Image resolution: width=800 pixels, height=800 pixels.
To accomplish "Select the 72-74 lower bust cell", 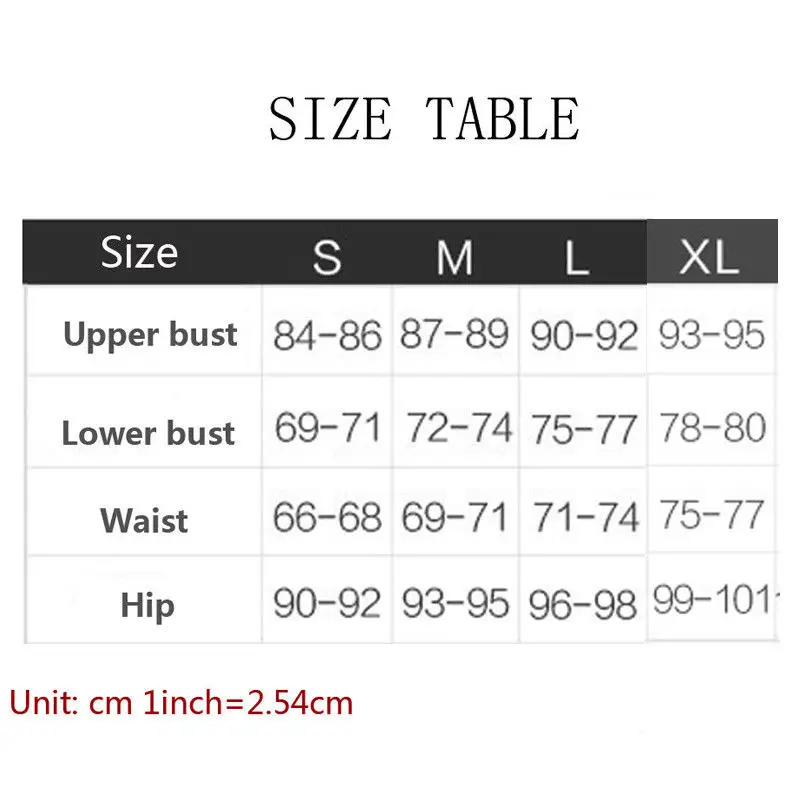I will 459,428.
